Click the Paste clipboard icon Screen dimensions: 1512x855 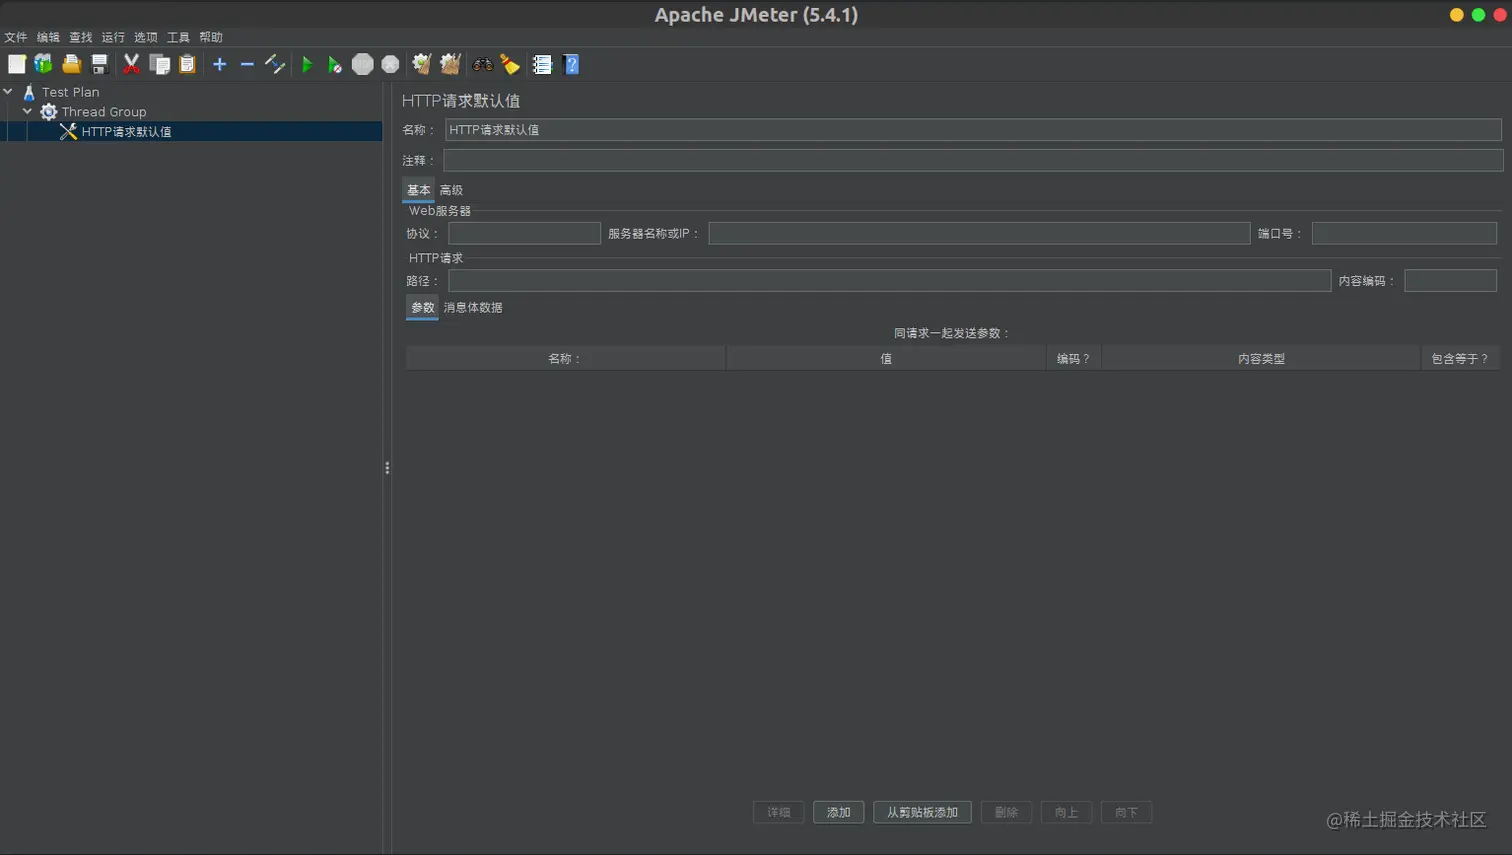point(187,64)
